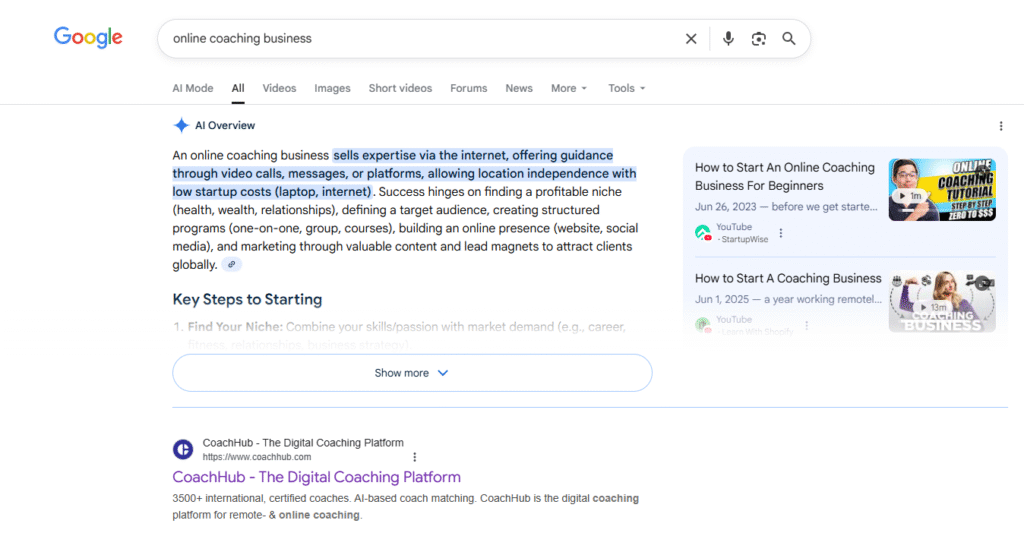Screen dimensions: 1024x533
Task: Click the source link chip icon
Action: (x=232, y=265)
